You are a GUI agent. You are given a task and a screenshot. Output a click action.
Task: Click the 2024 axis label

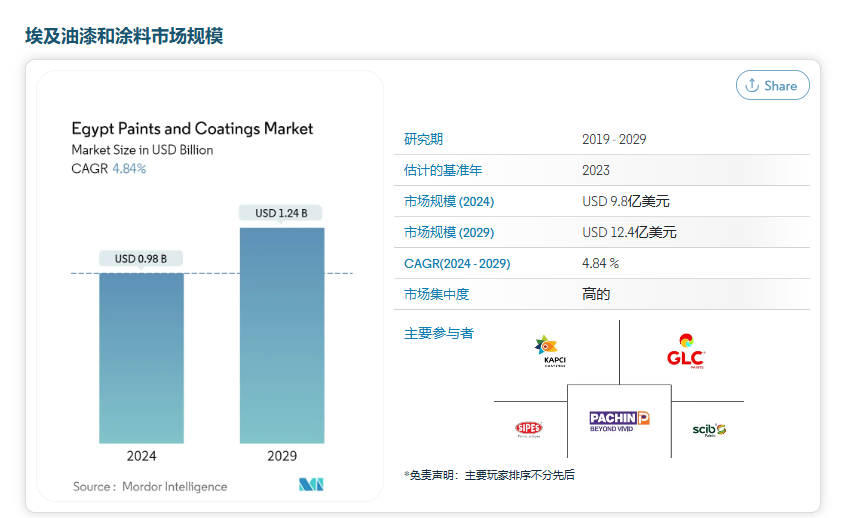click(141, 456)
